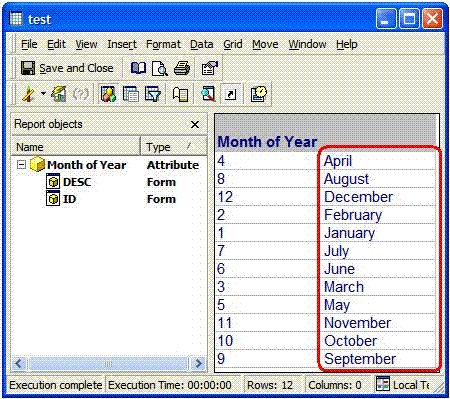Click the clock schedule icon
The image size is (450, 399).
(259, 94)
